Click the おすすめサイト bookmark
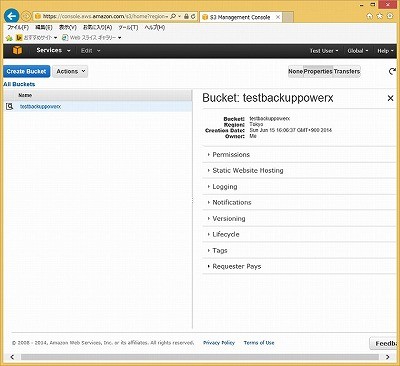 click(x=37, y=38)
